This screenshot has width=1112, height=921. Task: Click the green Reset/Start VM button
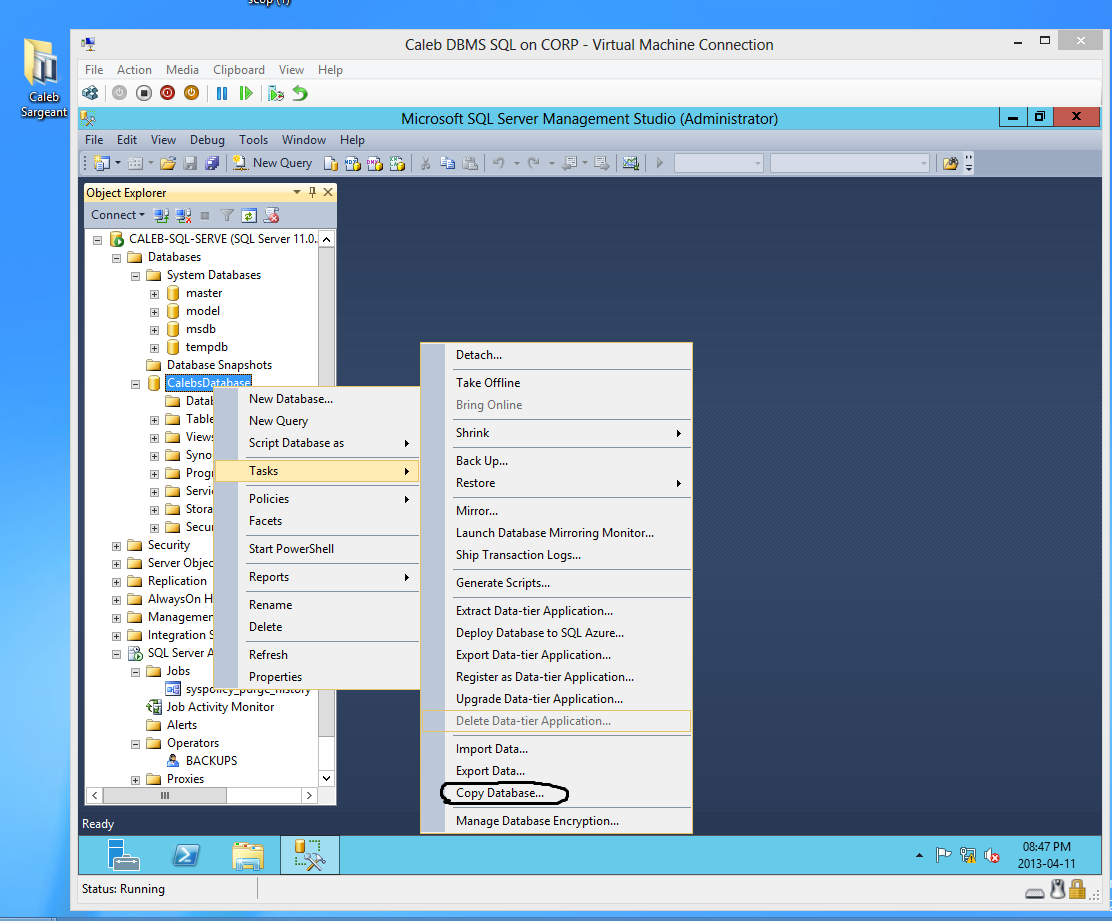[246, 93]
